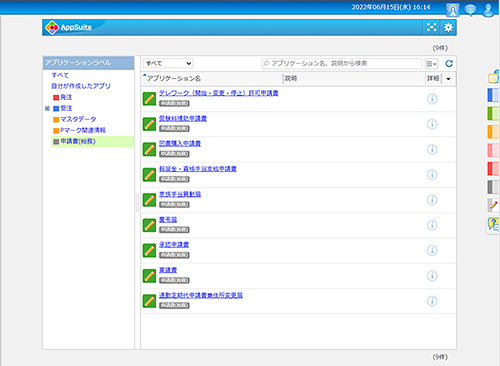Open the 通勤定期代申請書兼住所変更届 app link
500x366 pixels.
click(201, 295)
